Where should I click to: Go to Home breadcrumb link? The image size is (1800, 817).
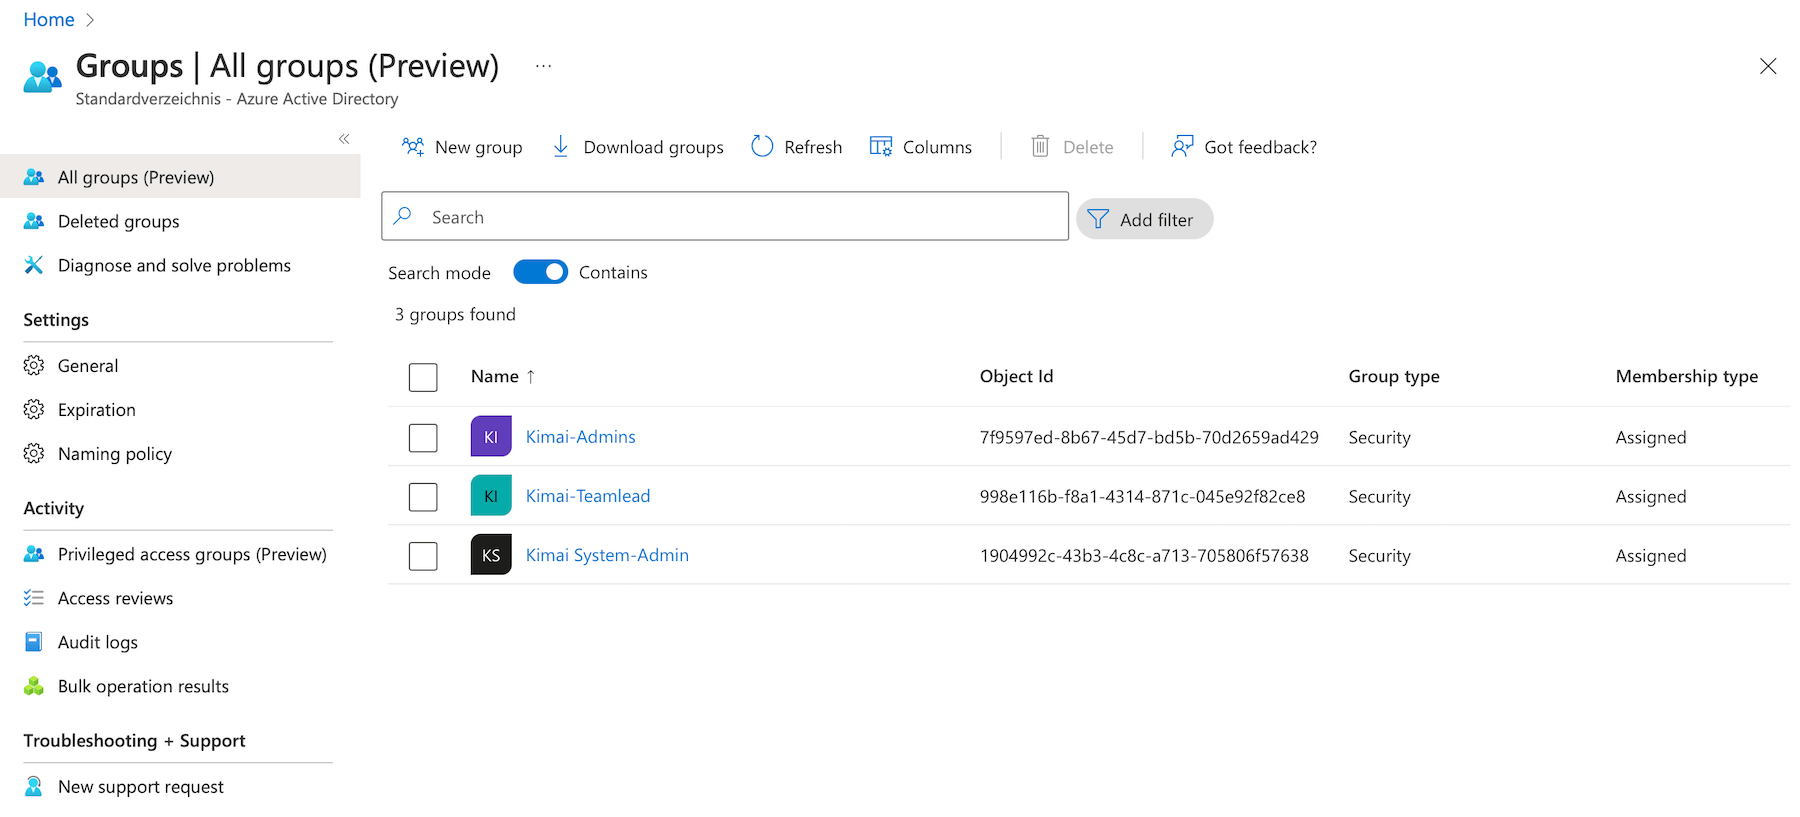(x=49, y=20)
